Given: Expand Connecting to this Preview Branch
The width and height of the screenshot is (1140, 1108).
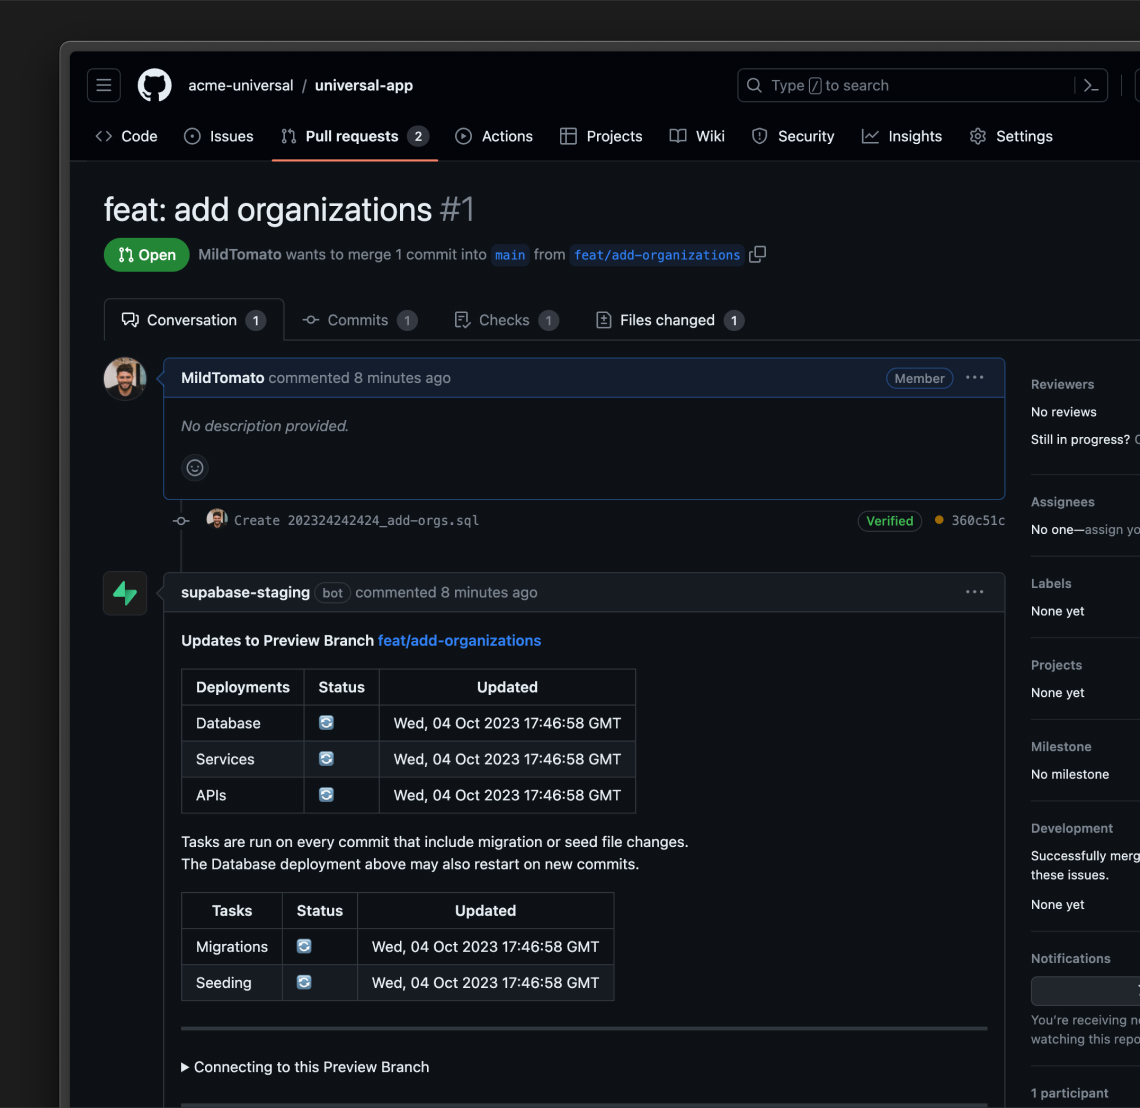Looking at the screenshot, I should 305,1067.
